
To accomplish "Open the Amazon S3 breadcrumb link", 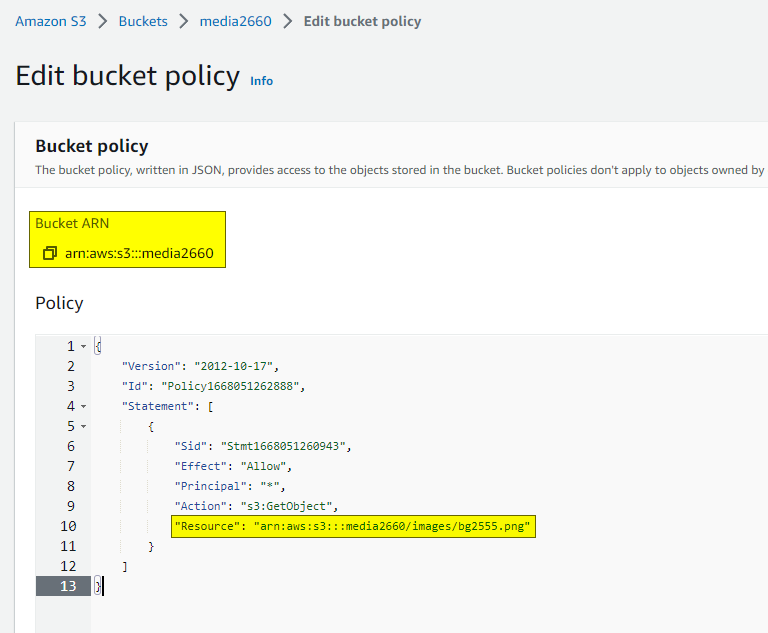I will [x=51, y=22].
